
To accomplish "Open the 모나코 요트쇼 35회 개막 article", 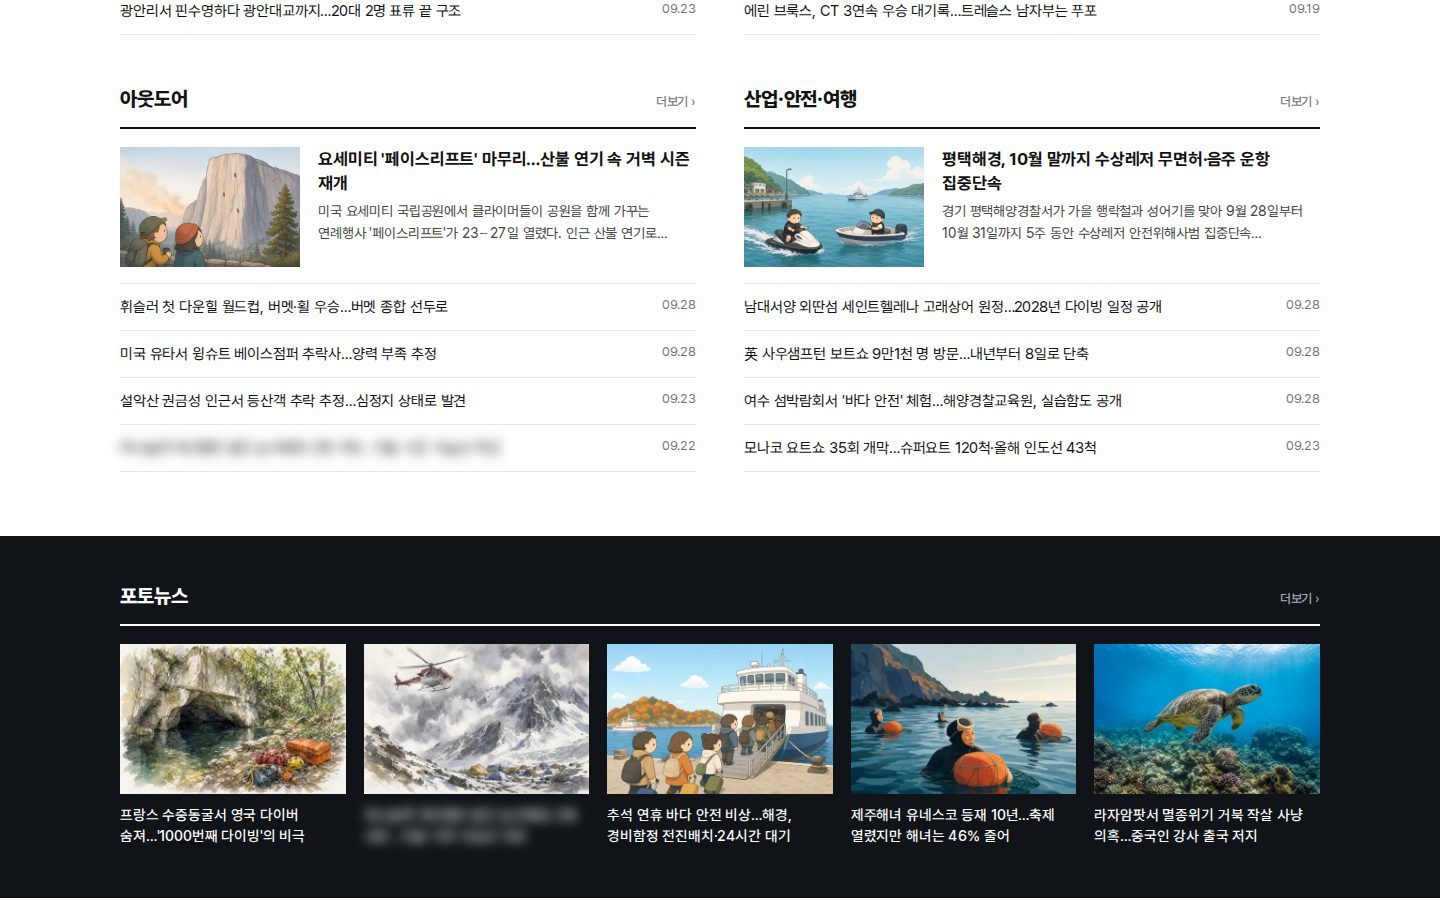I will pos(920,448).
